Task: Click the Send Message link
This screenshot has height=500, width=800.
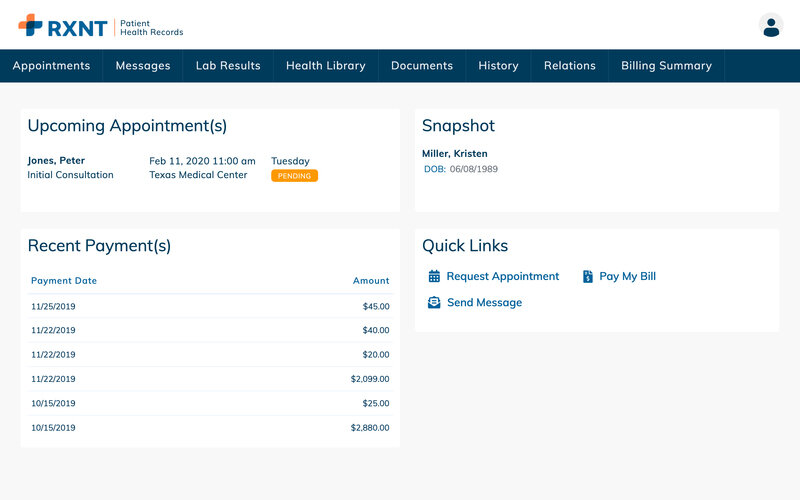Action: click(484, 302)
